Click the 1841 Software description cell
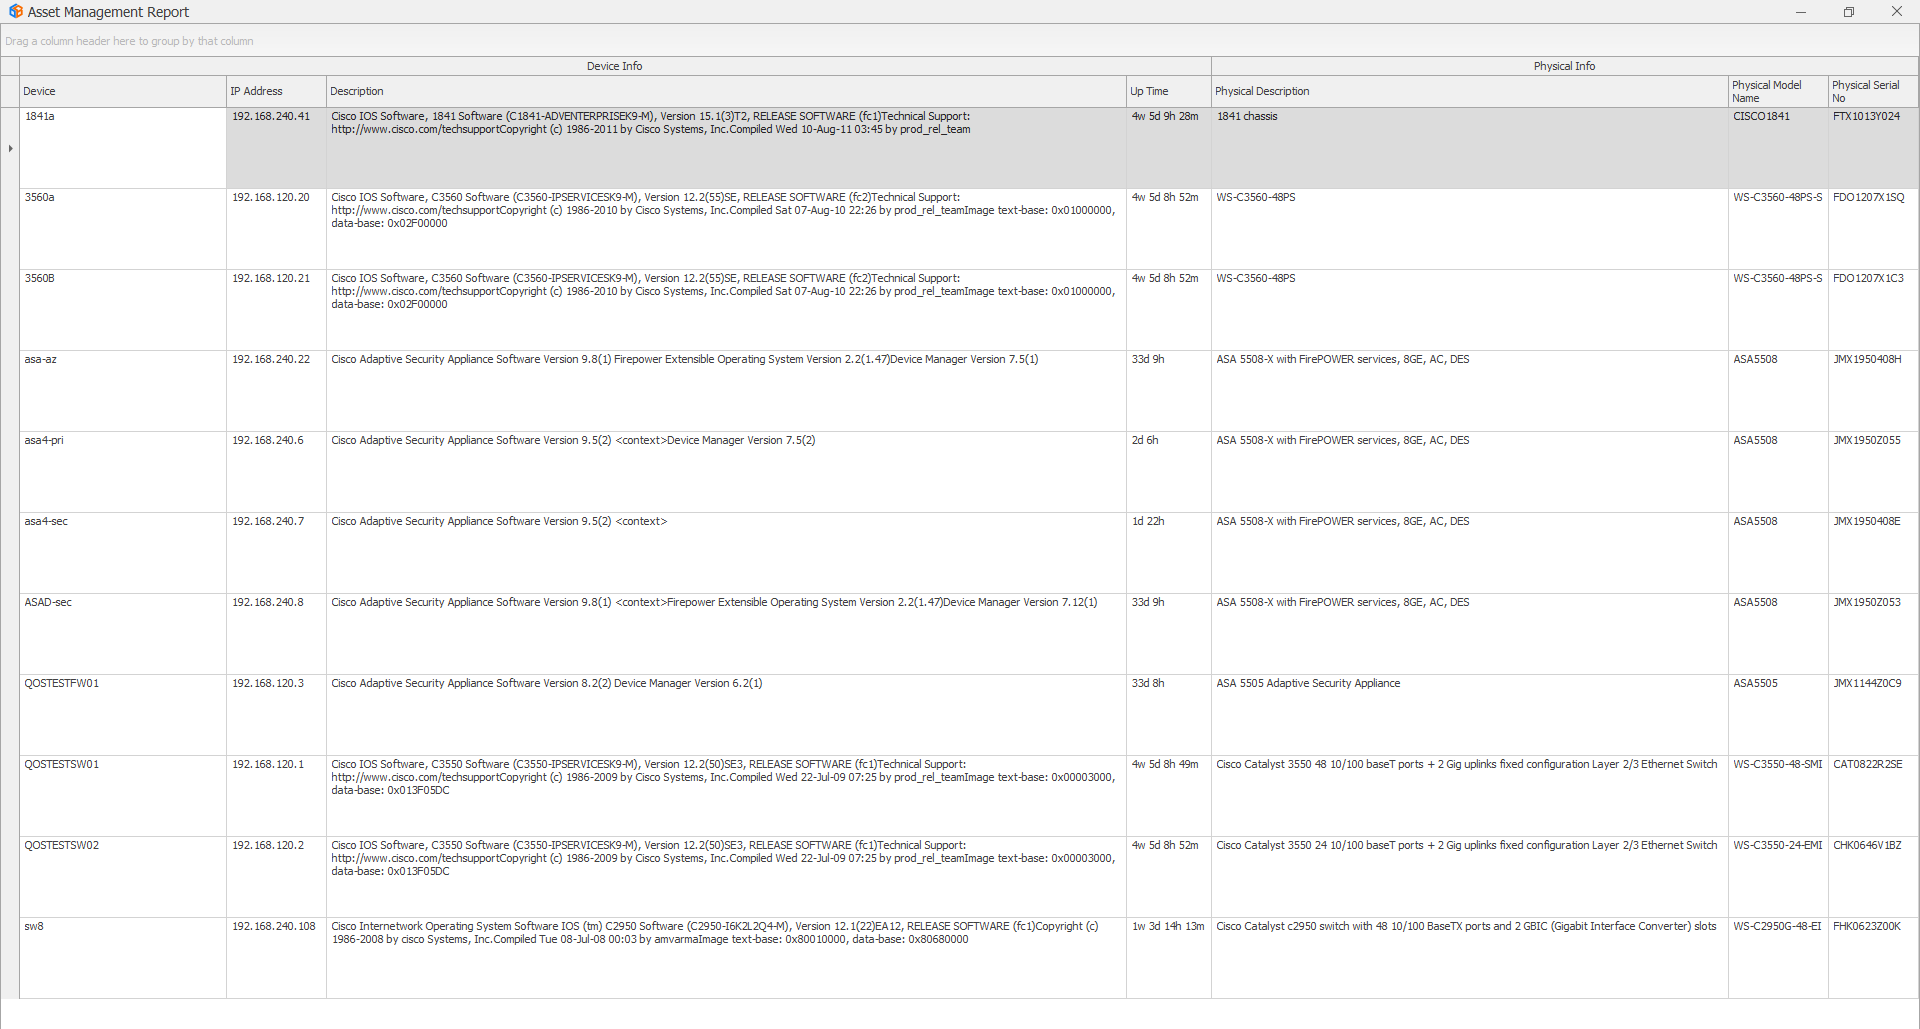 click(726, 148)
